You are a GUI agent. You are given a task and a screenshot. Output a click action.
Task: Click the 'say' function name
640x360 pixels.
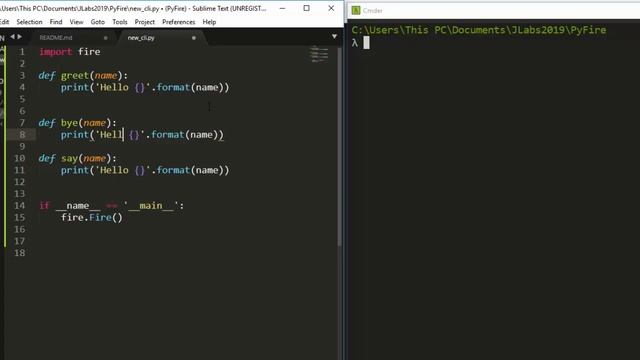tap(69, 158)
